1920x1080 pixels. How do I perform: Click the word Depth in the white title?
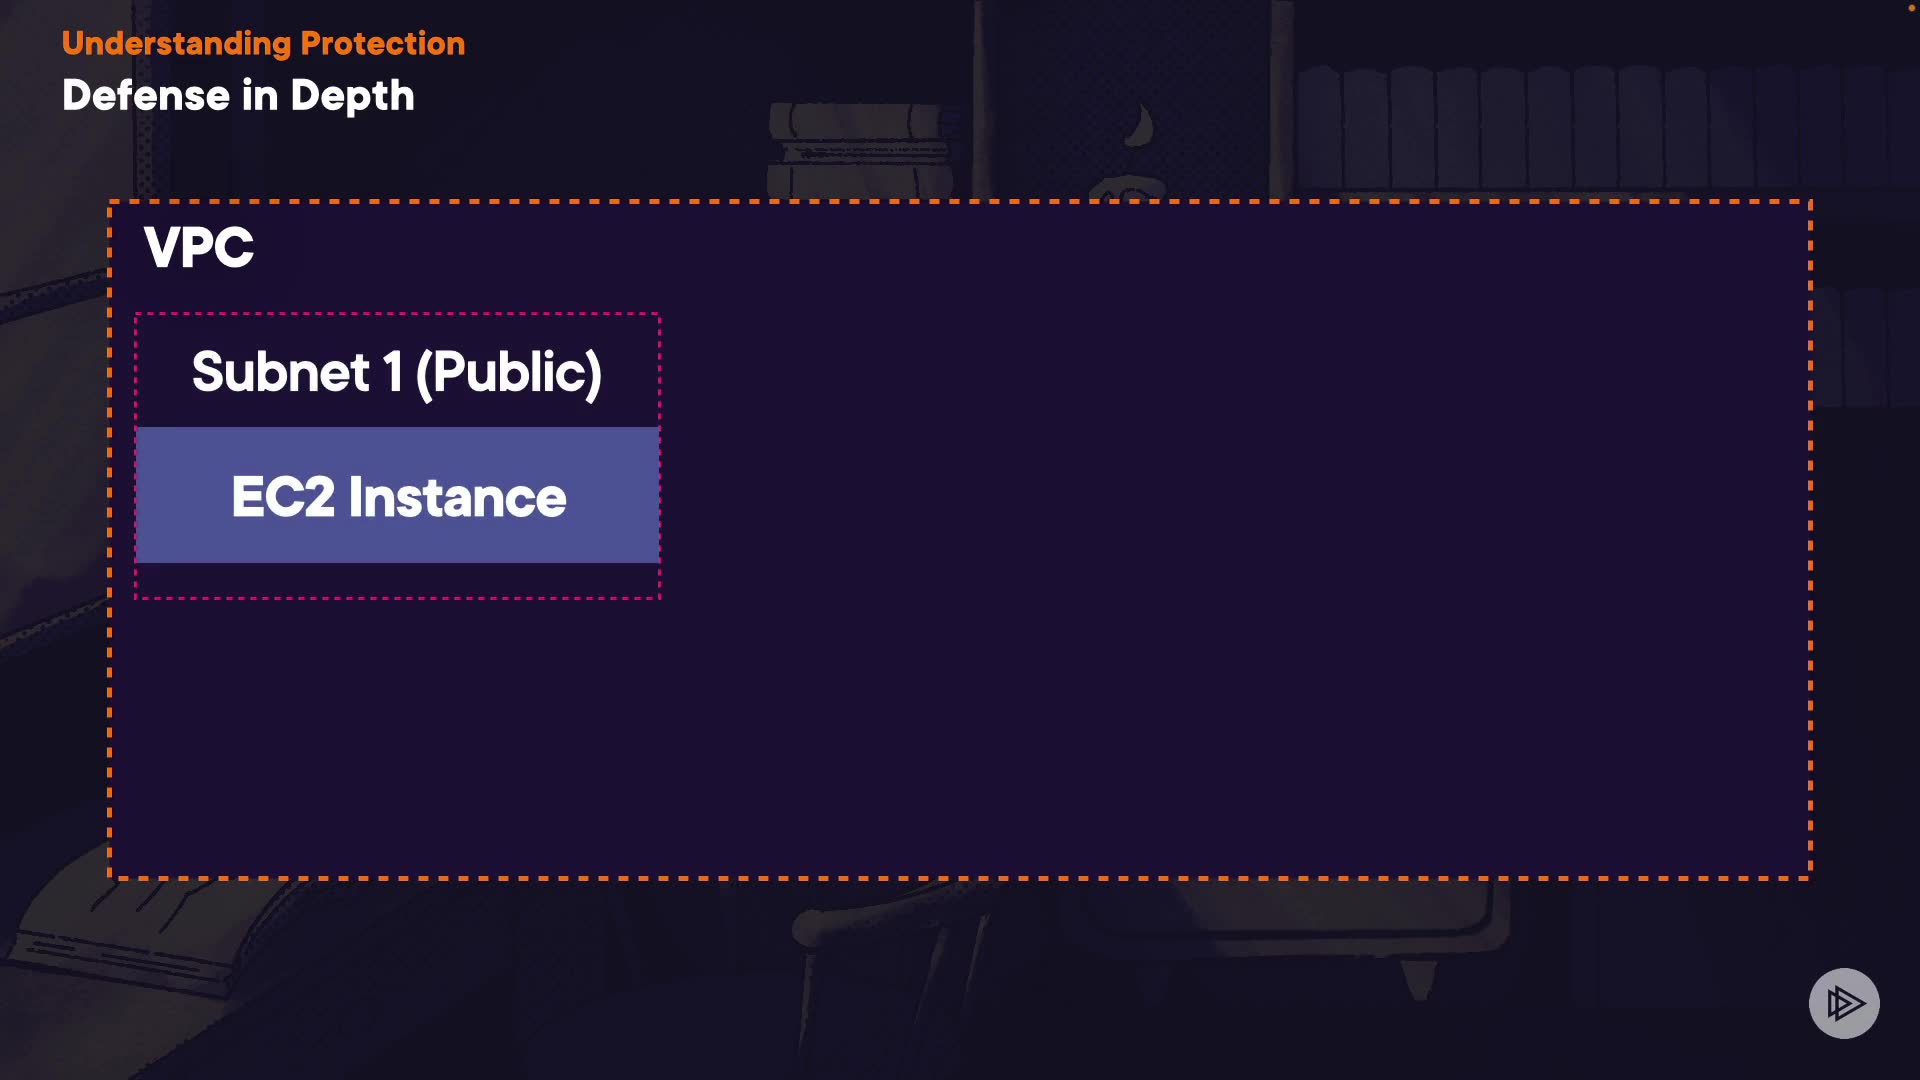[352, 97]
